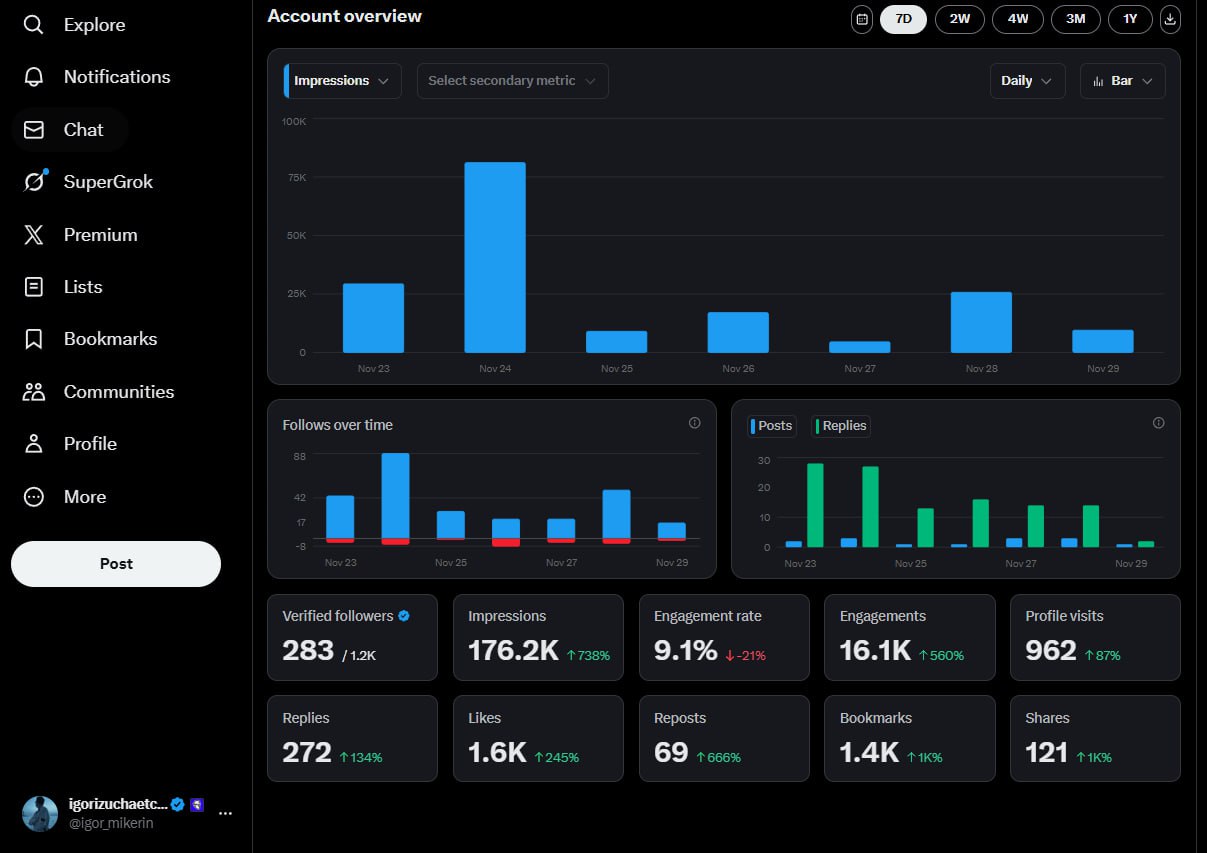Switch to the 1Y time range

(x=1130, y=19)
